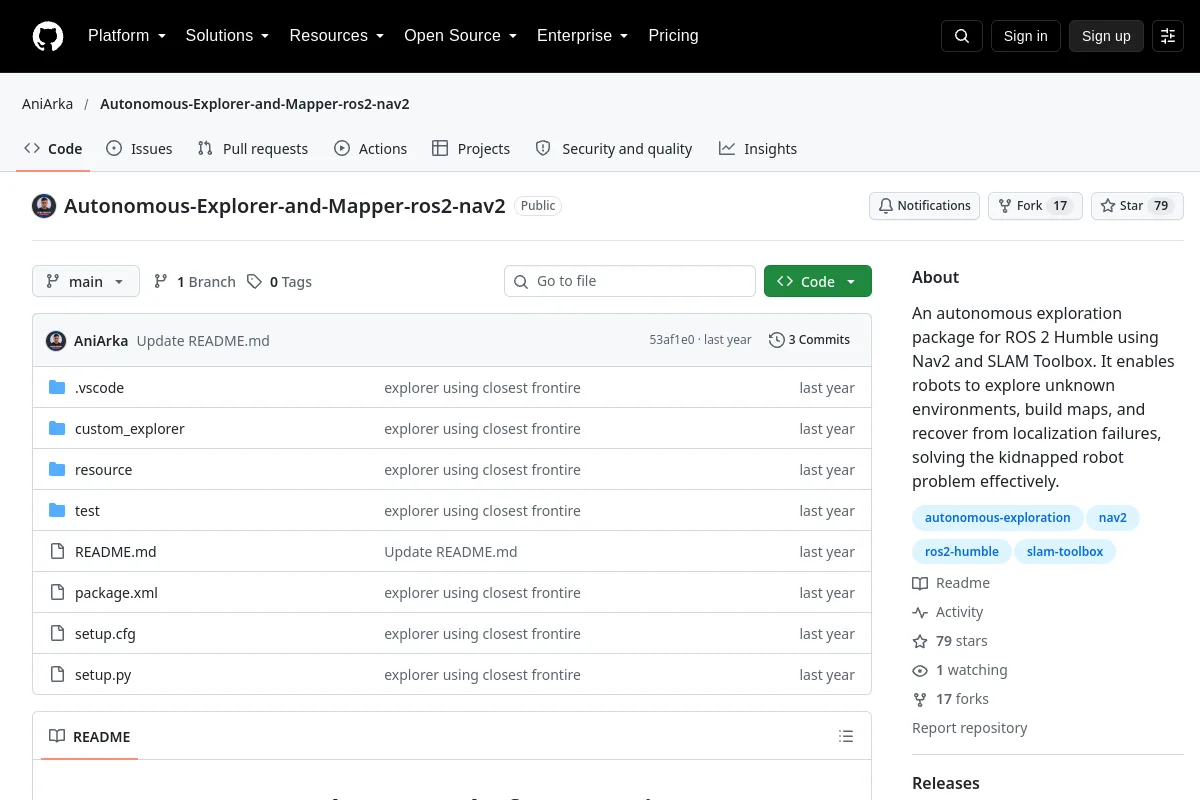
Task: Fork the repository
Action: pos(1035,206)
